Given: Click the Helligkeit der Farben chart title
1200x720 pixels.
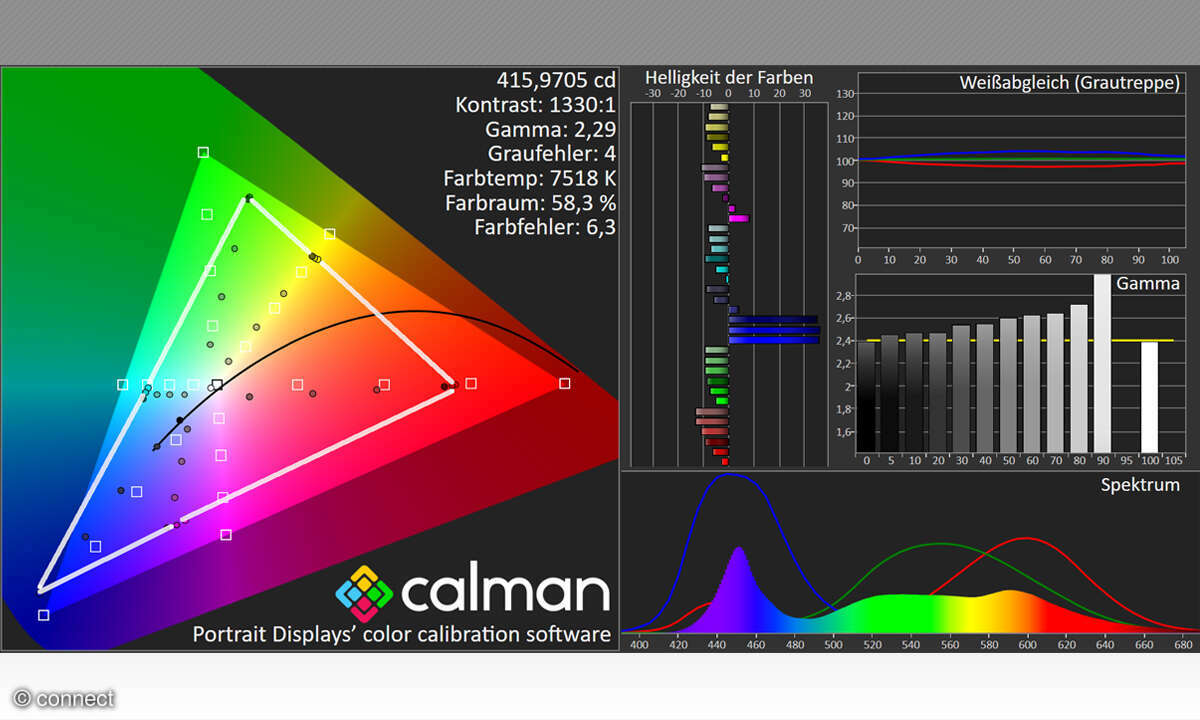Looking at the screenshot, I should point(729,77).
